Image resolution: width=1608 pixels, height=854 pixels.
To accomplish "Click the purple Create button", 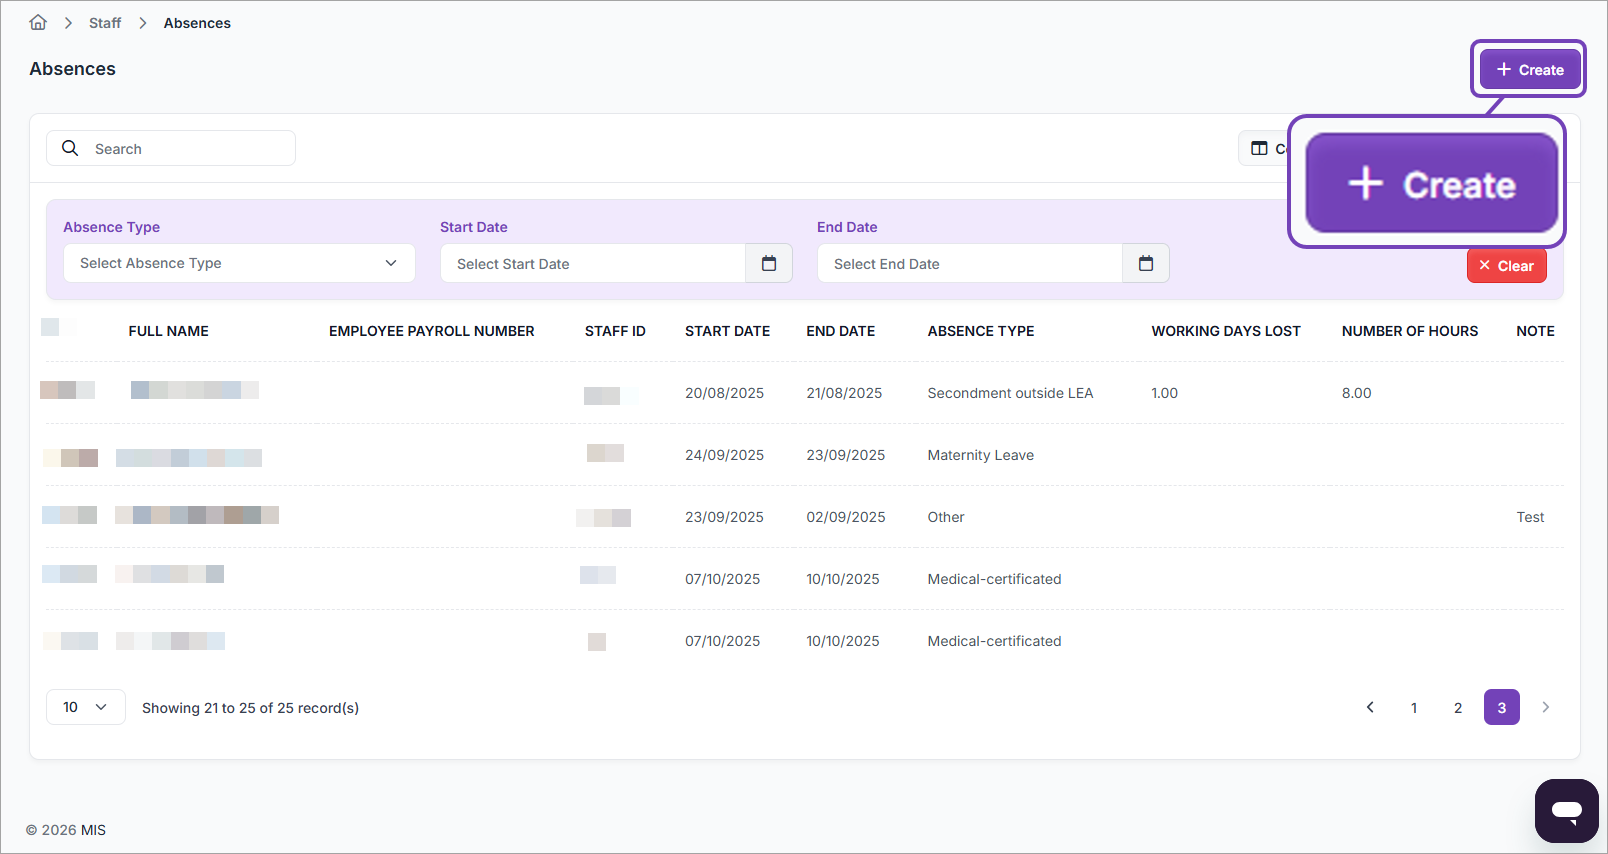I will [1529, 70].
